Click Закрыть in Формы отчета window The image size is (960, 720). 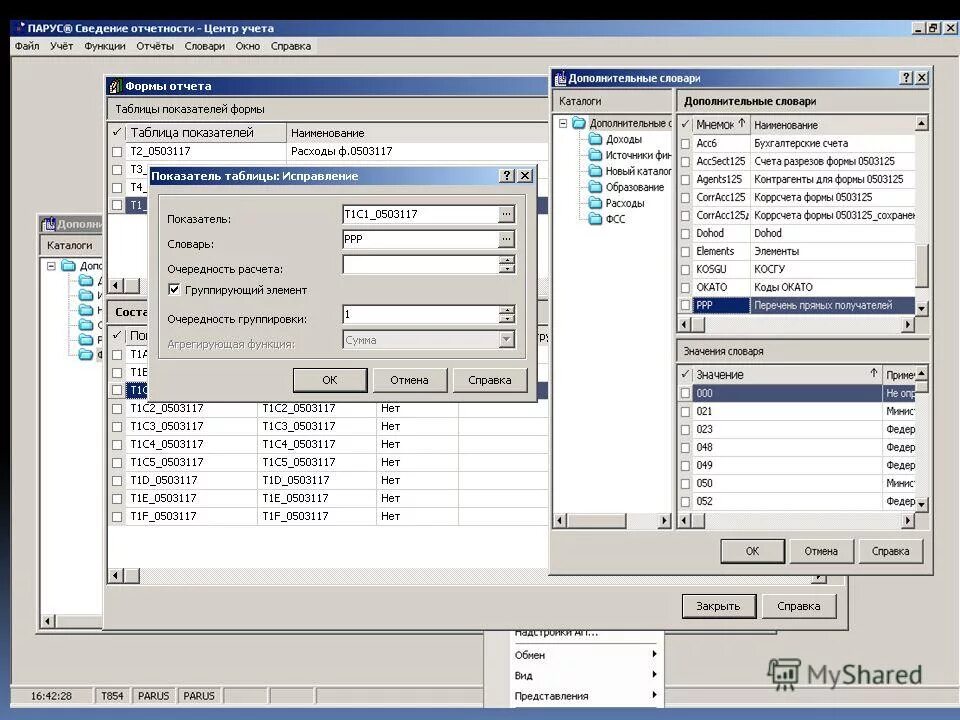click(719, 606)
